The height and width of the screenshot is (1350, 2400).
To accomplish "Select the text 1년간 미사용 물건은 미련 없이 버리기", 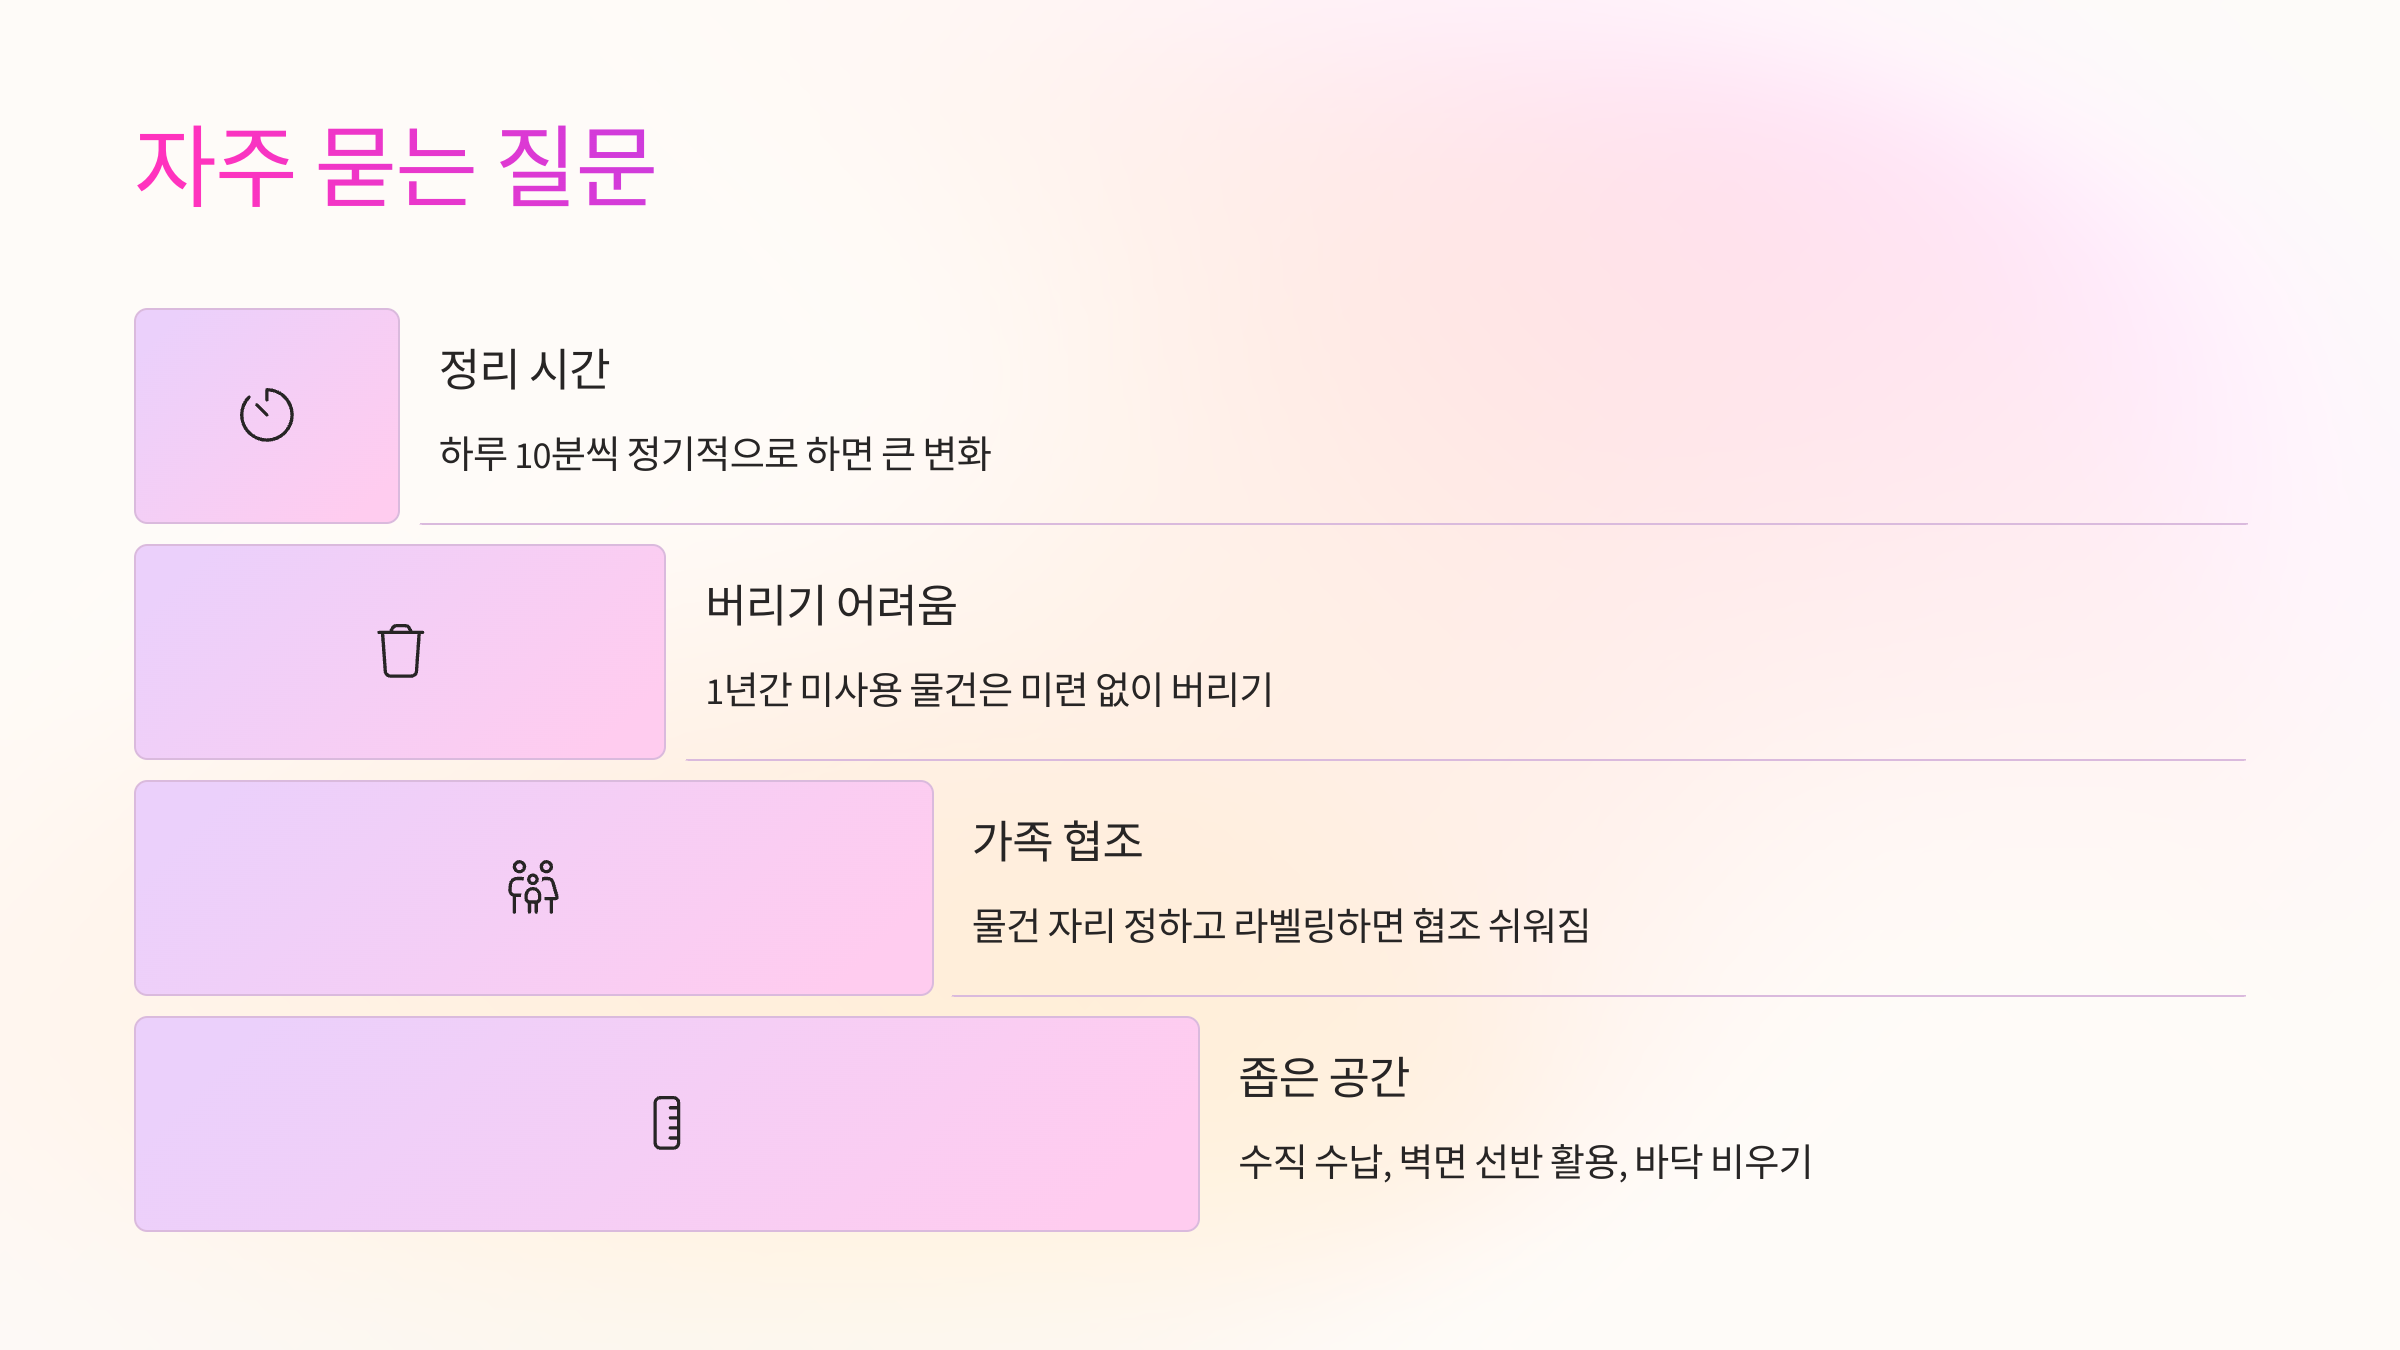I will pyautogui.click(x=989, y=690).
